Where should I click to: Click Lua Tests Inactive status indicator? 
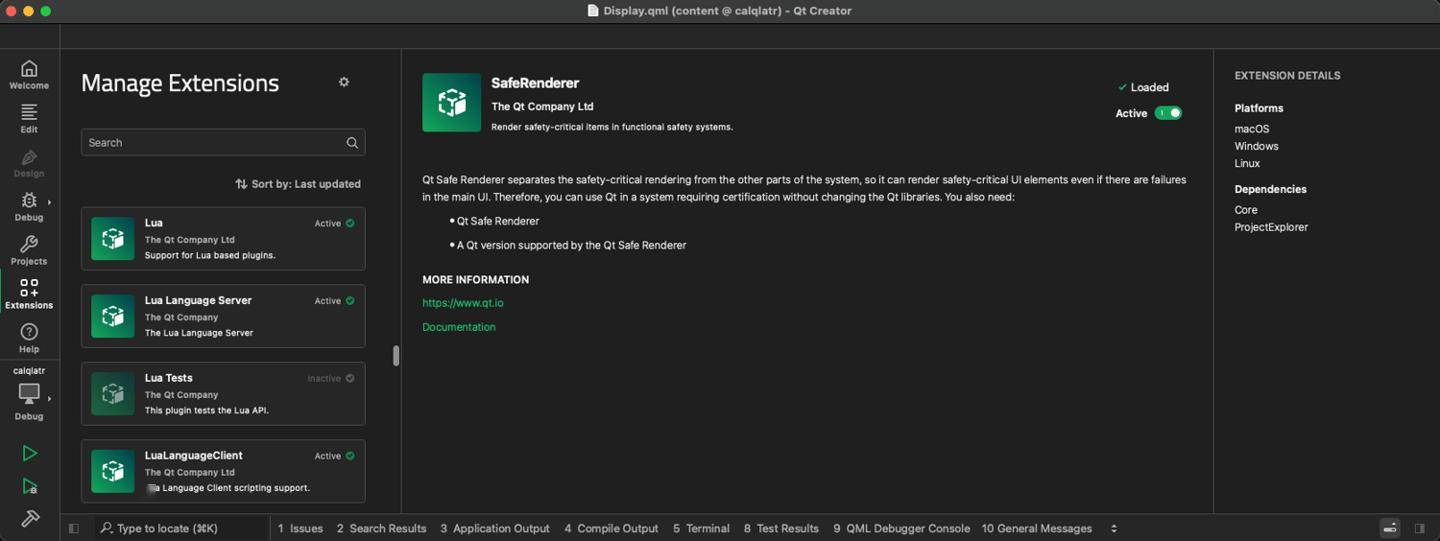(x=350, y=378)
